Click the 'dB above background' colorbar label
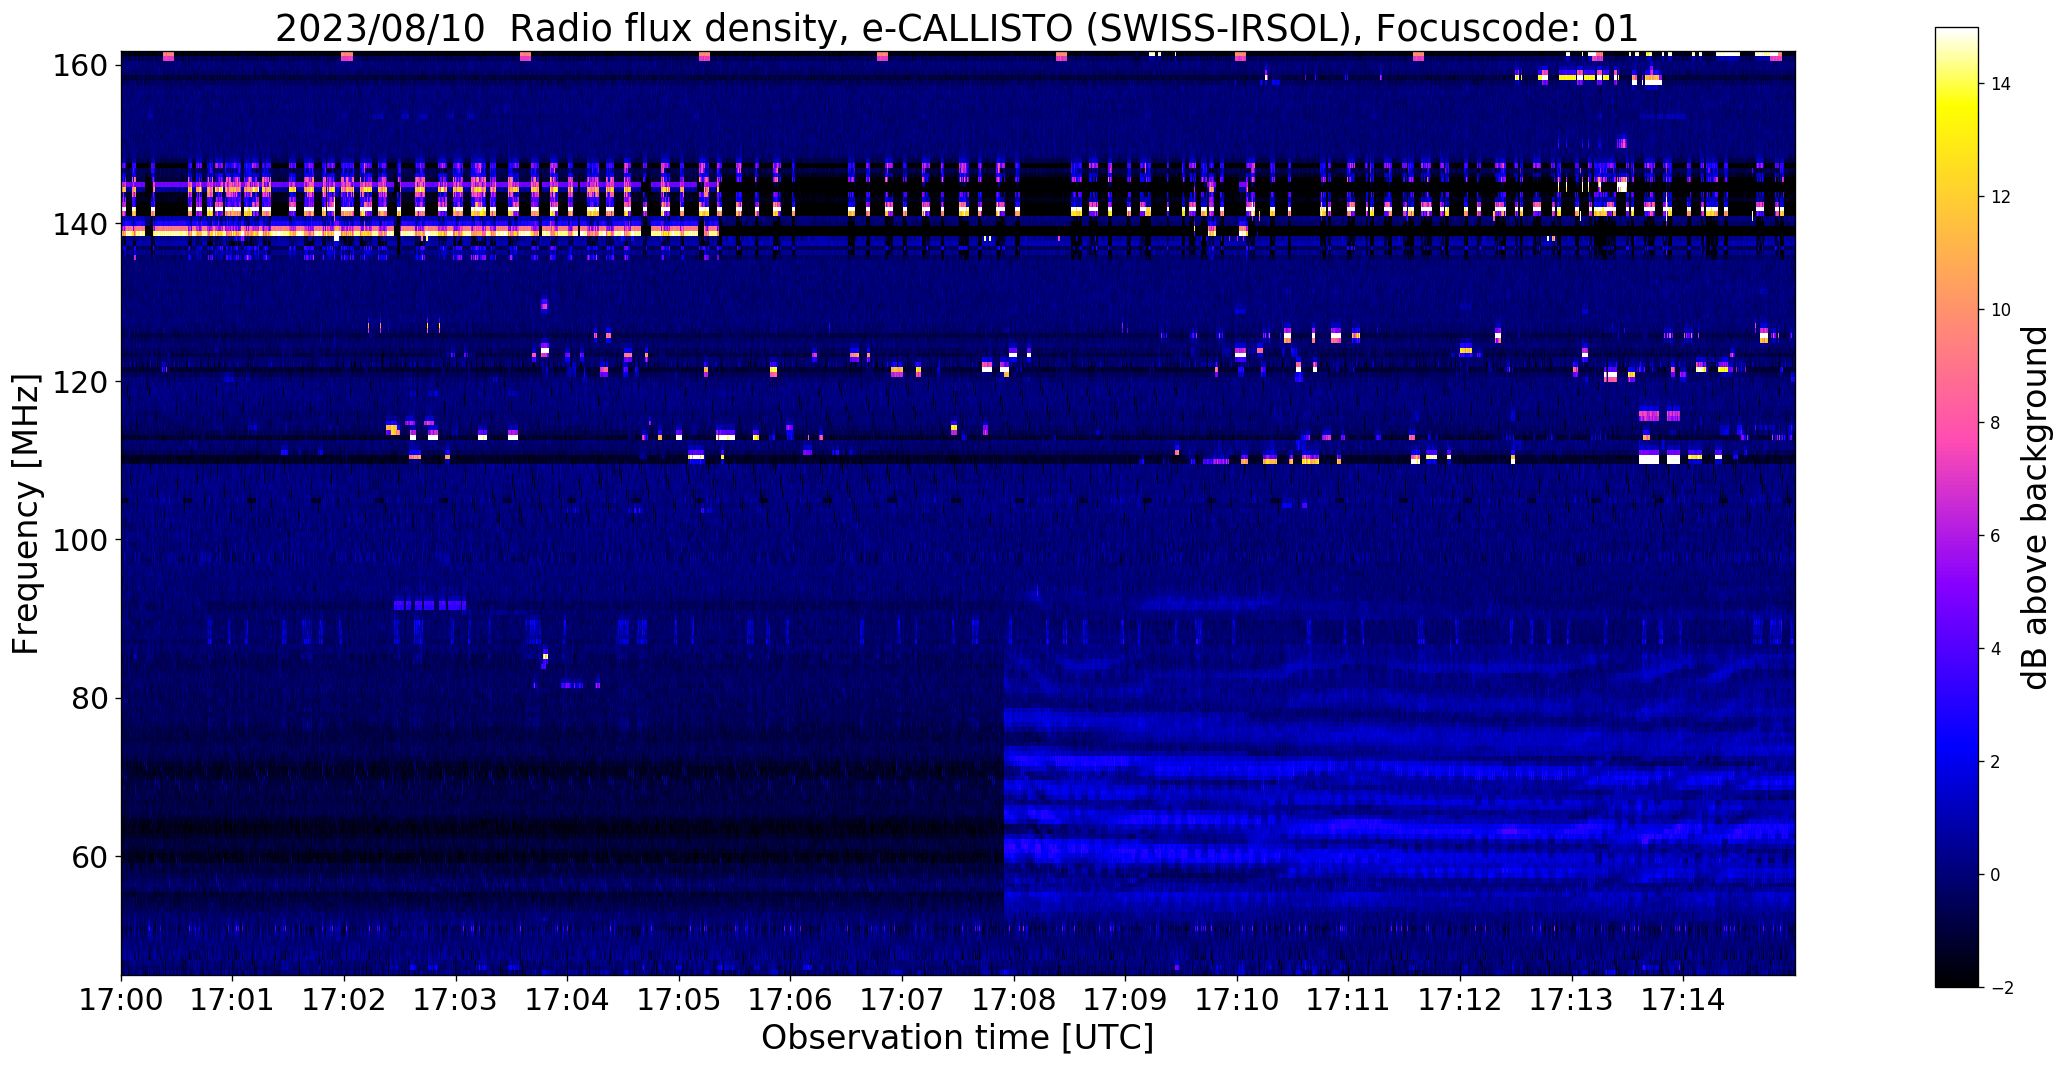 (x=2034, y=507)
